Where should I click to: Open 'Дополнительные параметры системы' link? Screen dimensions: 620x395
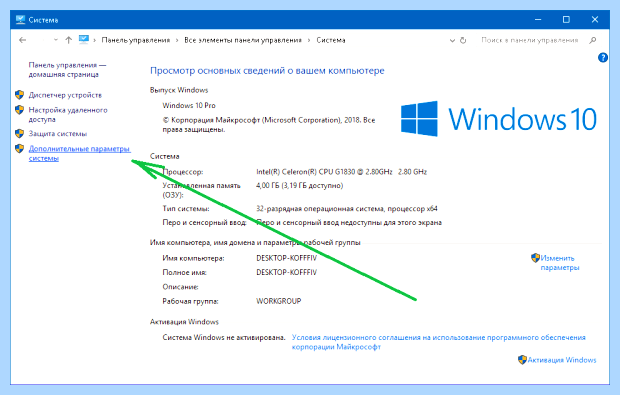click(x=79, y=153)
